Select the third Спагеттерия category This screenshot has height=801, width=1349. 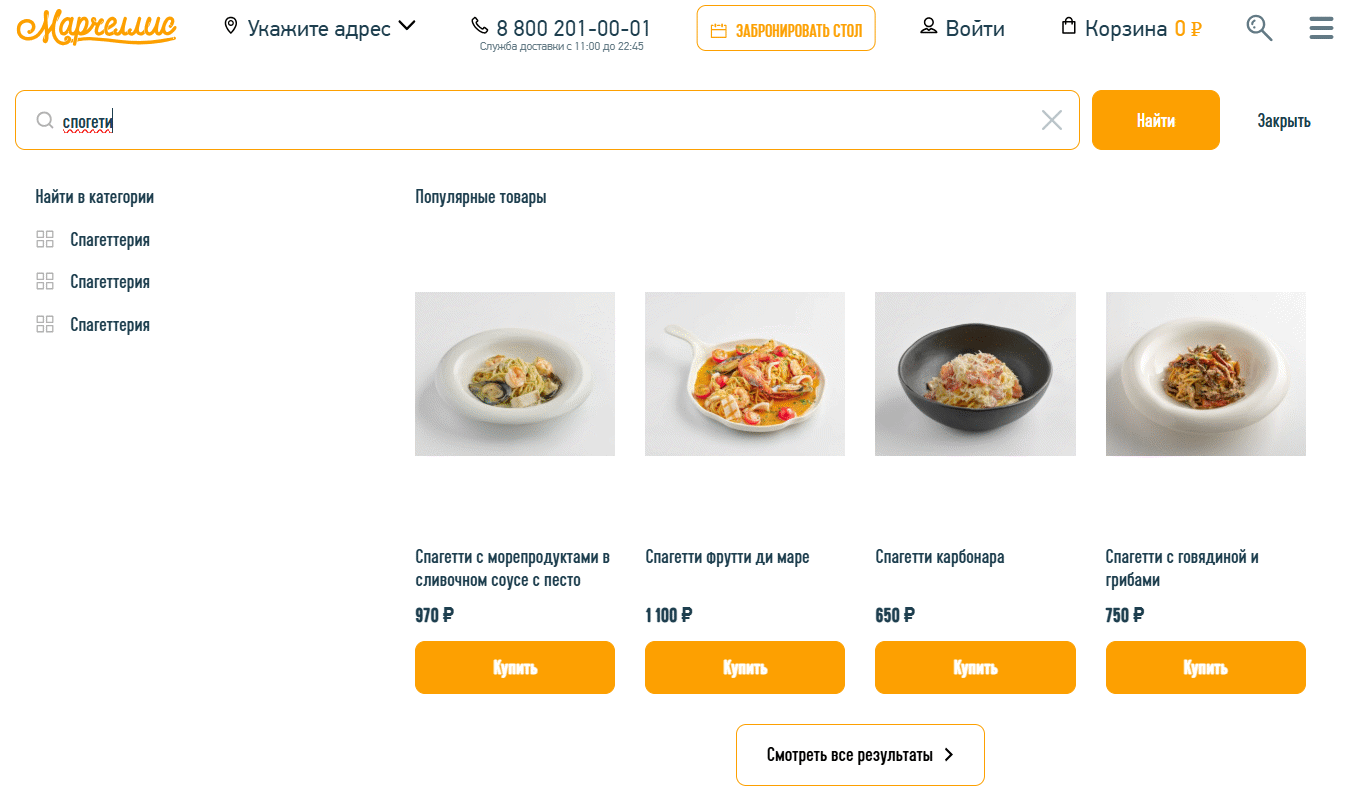click(x=110, y=325)
